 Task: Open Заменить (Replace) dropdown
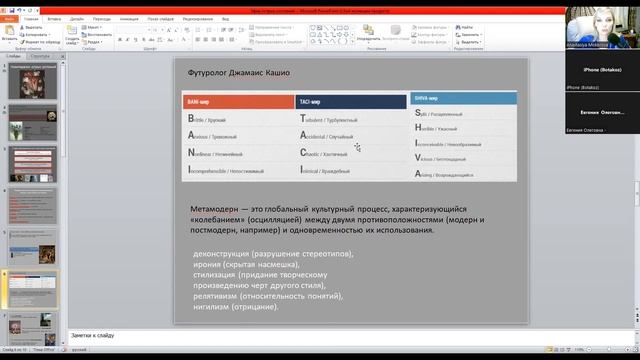tap(469, 35)
